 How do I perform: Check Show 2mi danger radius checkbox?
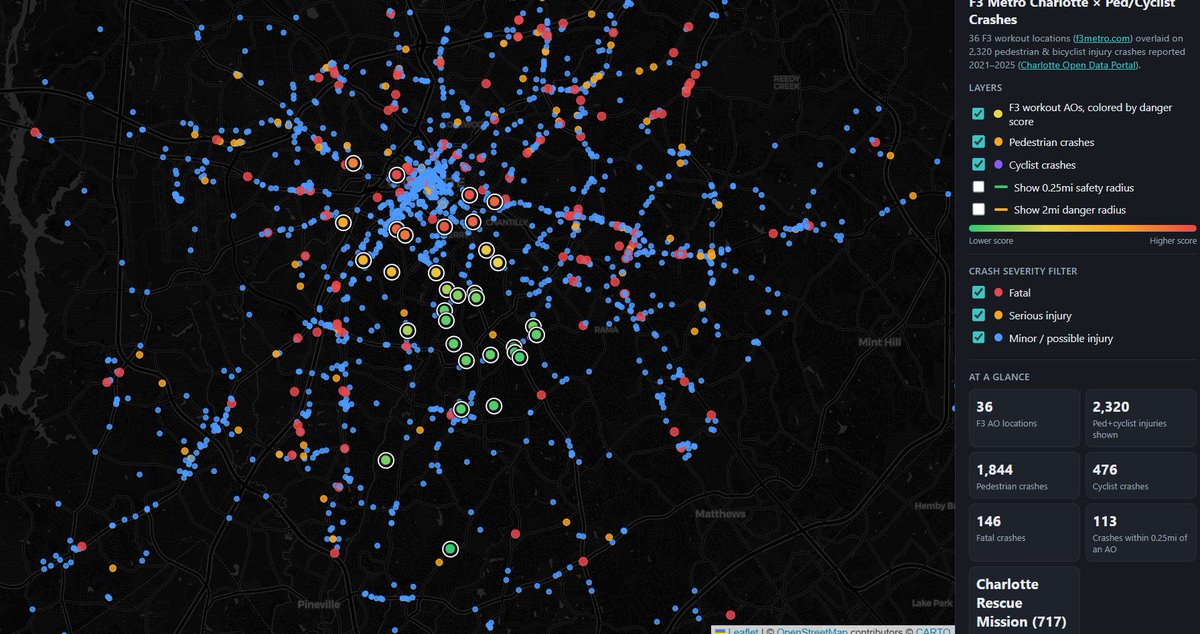pyautogui.click(x=978, y=210)
